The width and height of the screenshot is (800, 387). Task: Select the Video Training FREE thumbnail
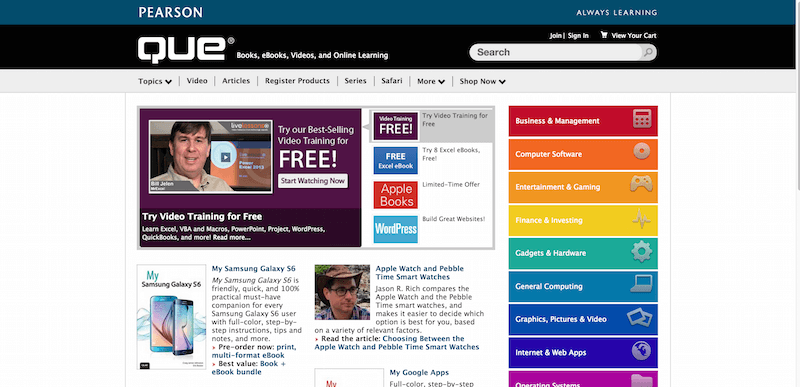[395, 126]
